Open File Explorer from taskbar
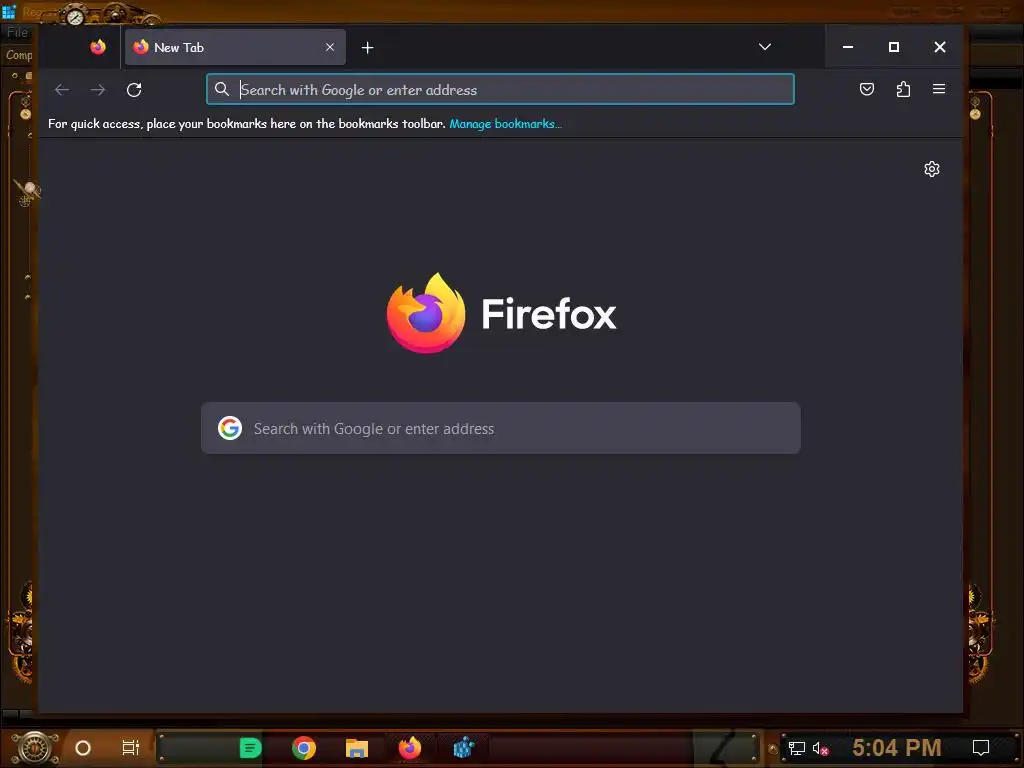1024x768 pixels. [357, 748]
